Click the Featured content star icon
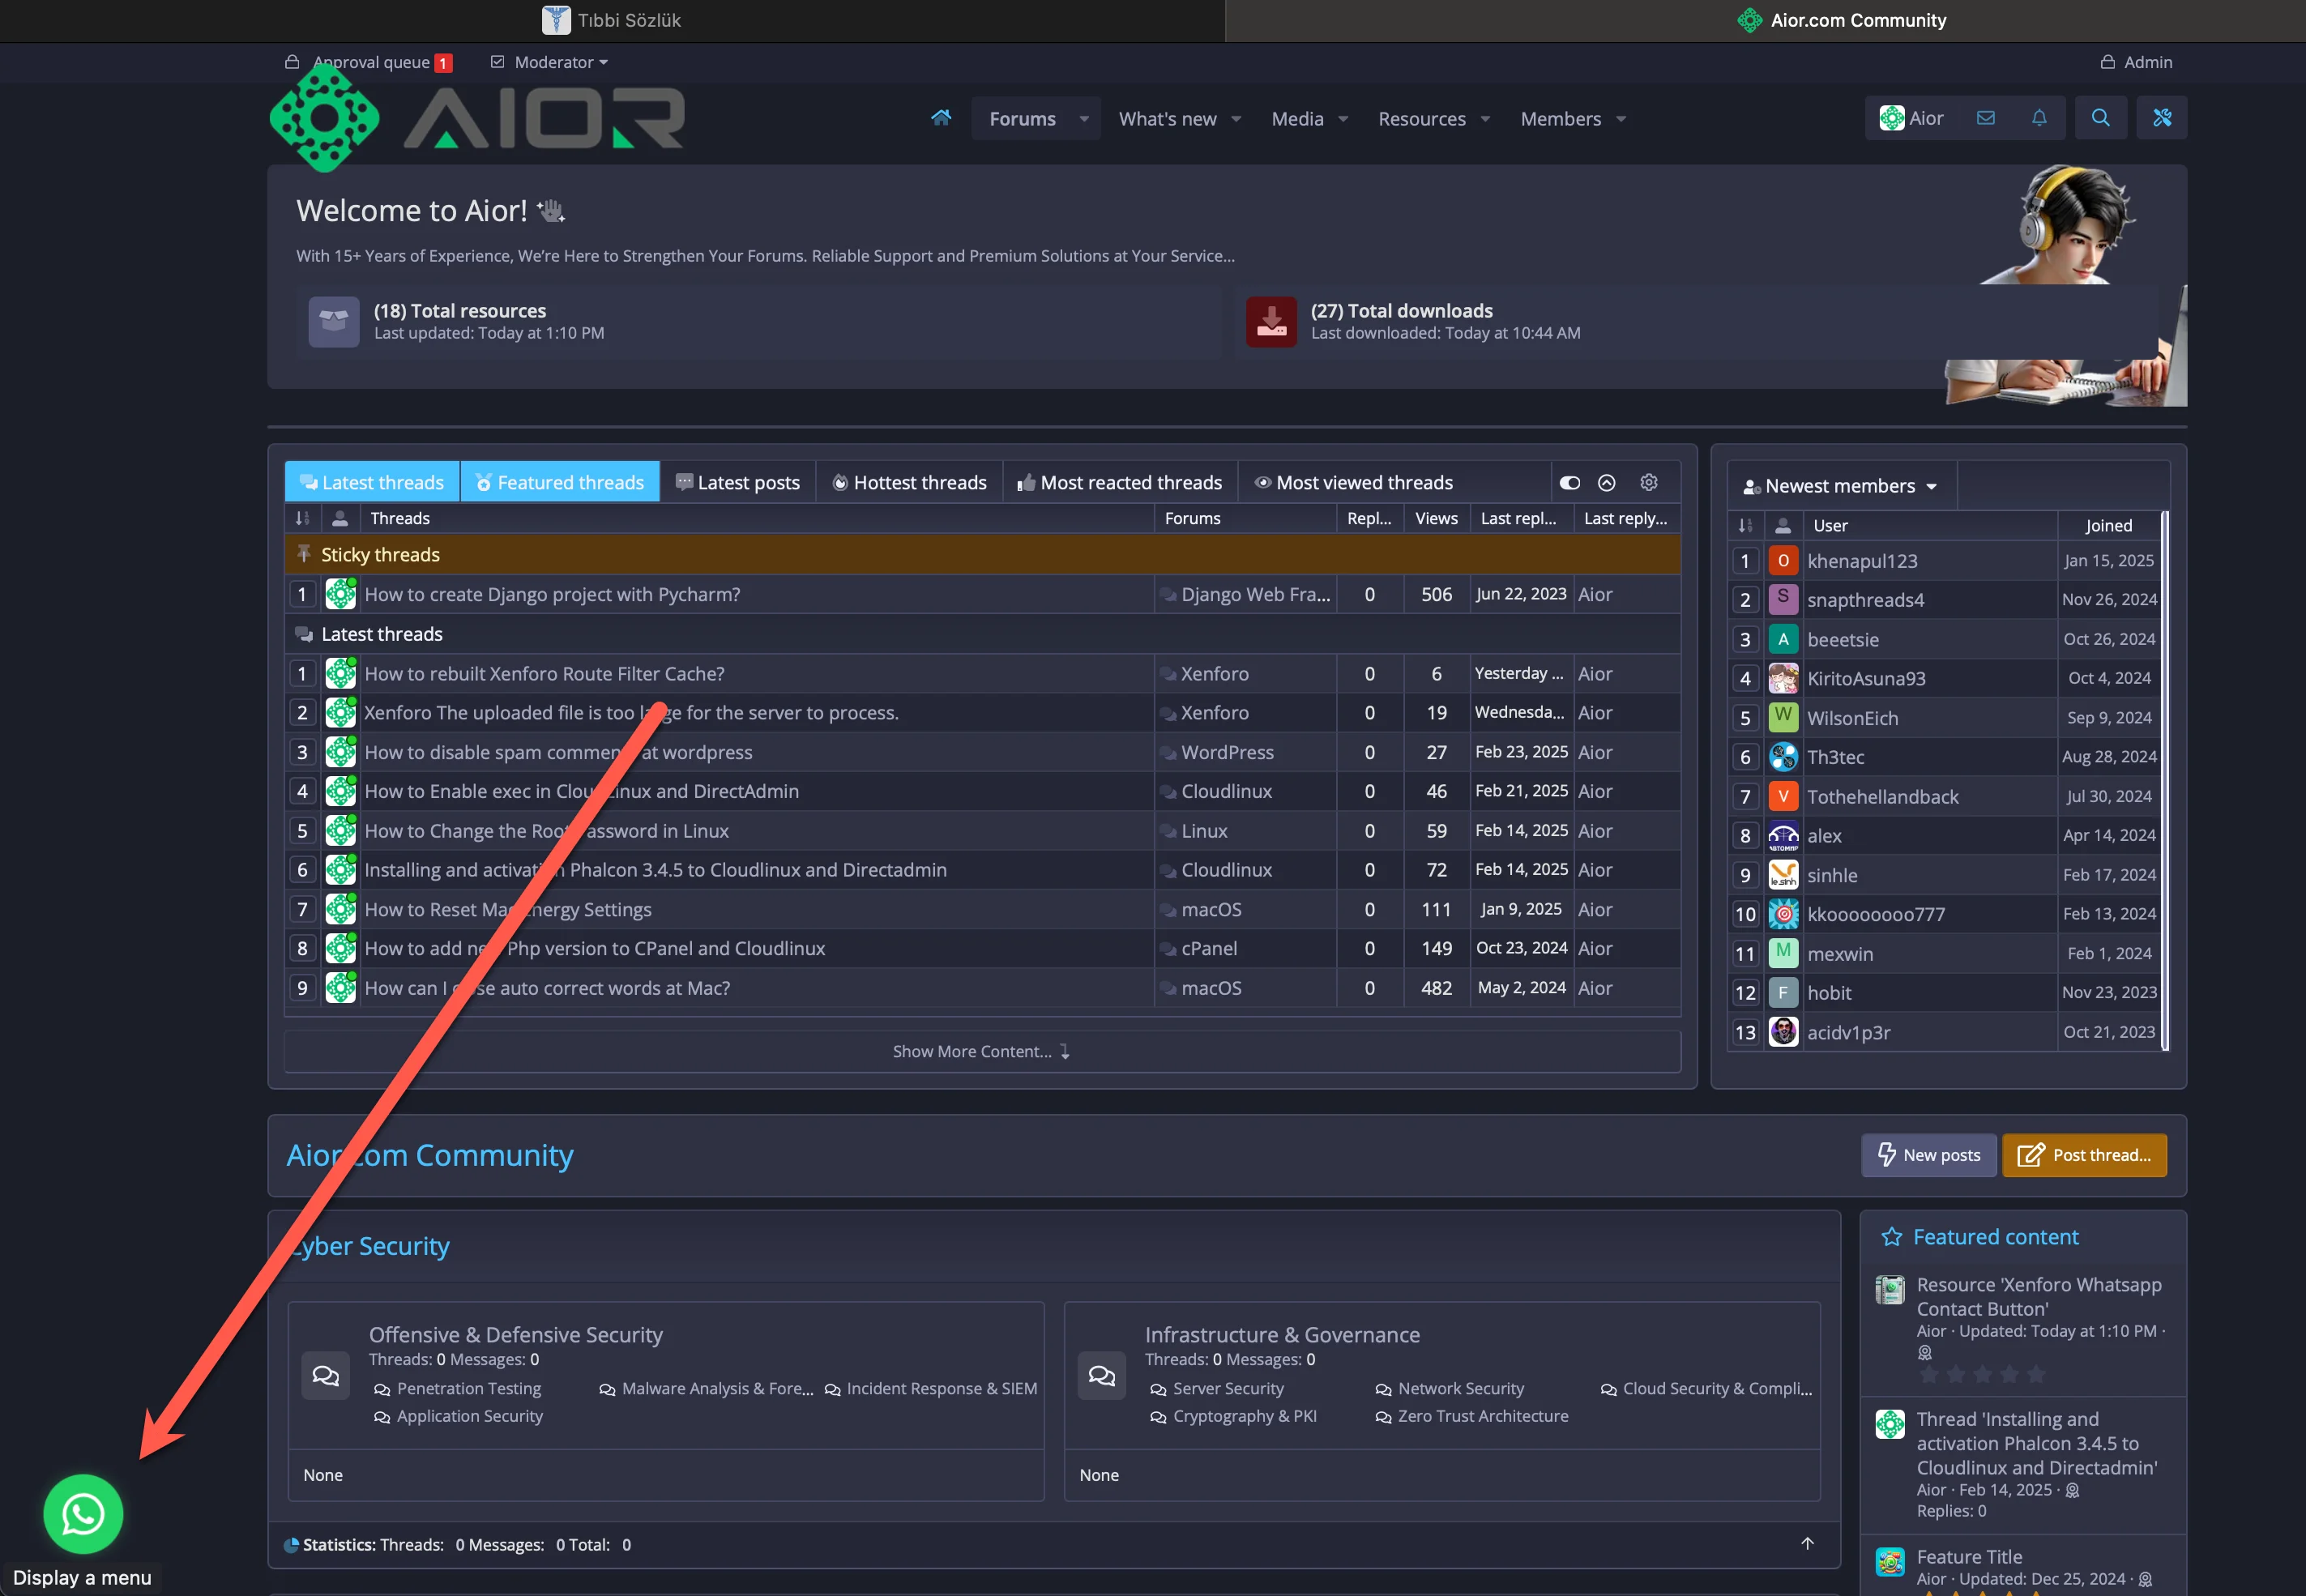2306x1596 pixels. [x=1892, y=1237]
